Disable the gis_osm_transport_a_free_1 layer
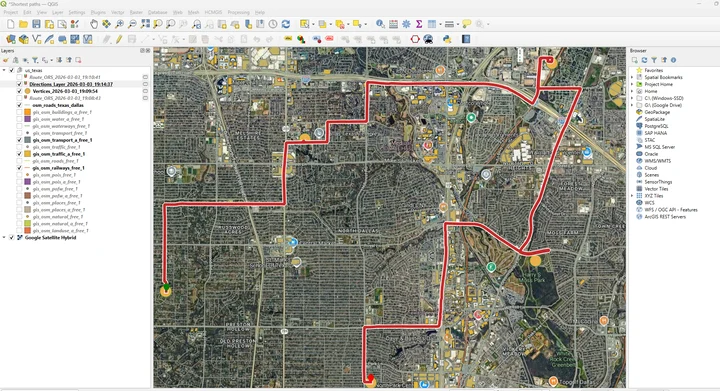The image size is (720, 391). 19,140
